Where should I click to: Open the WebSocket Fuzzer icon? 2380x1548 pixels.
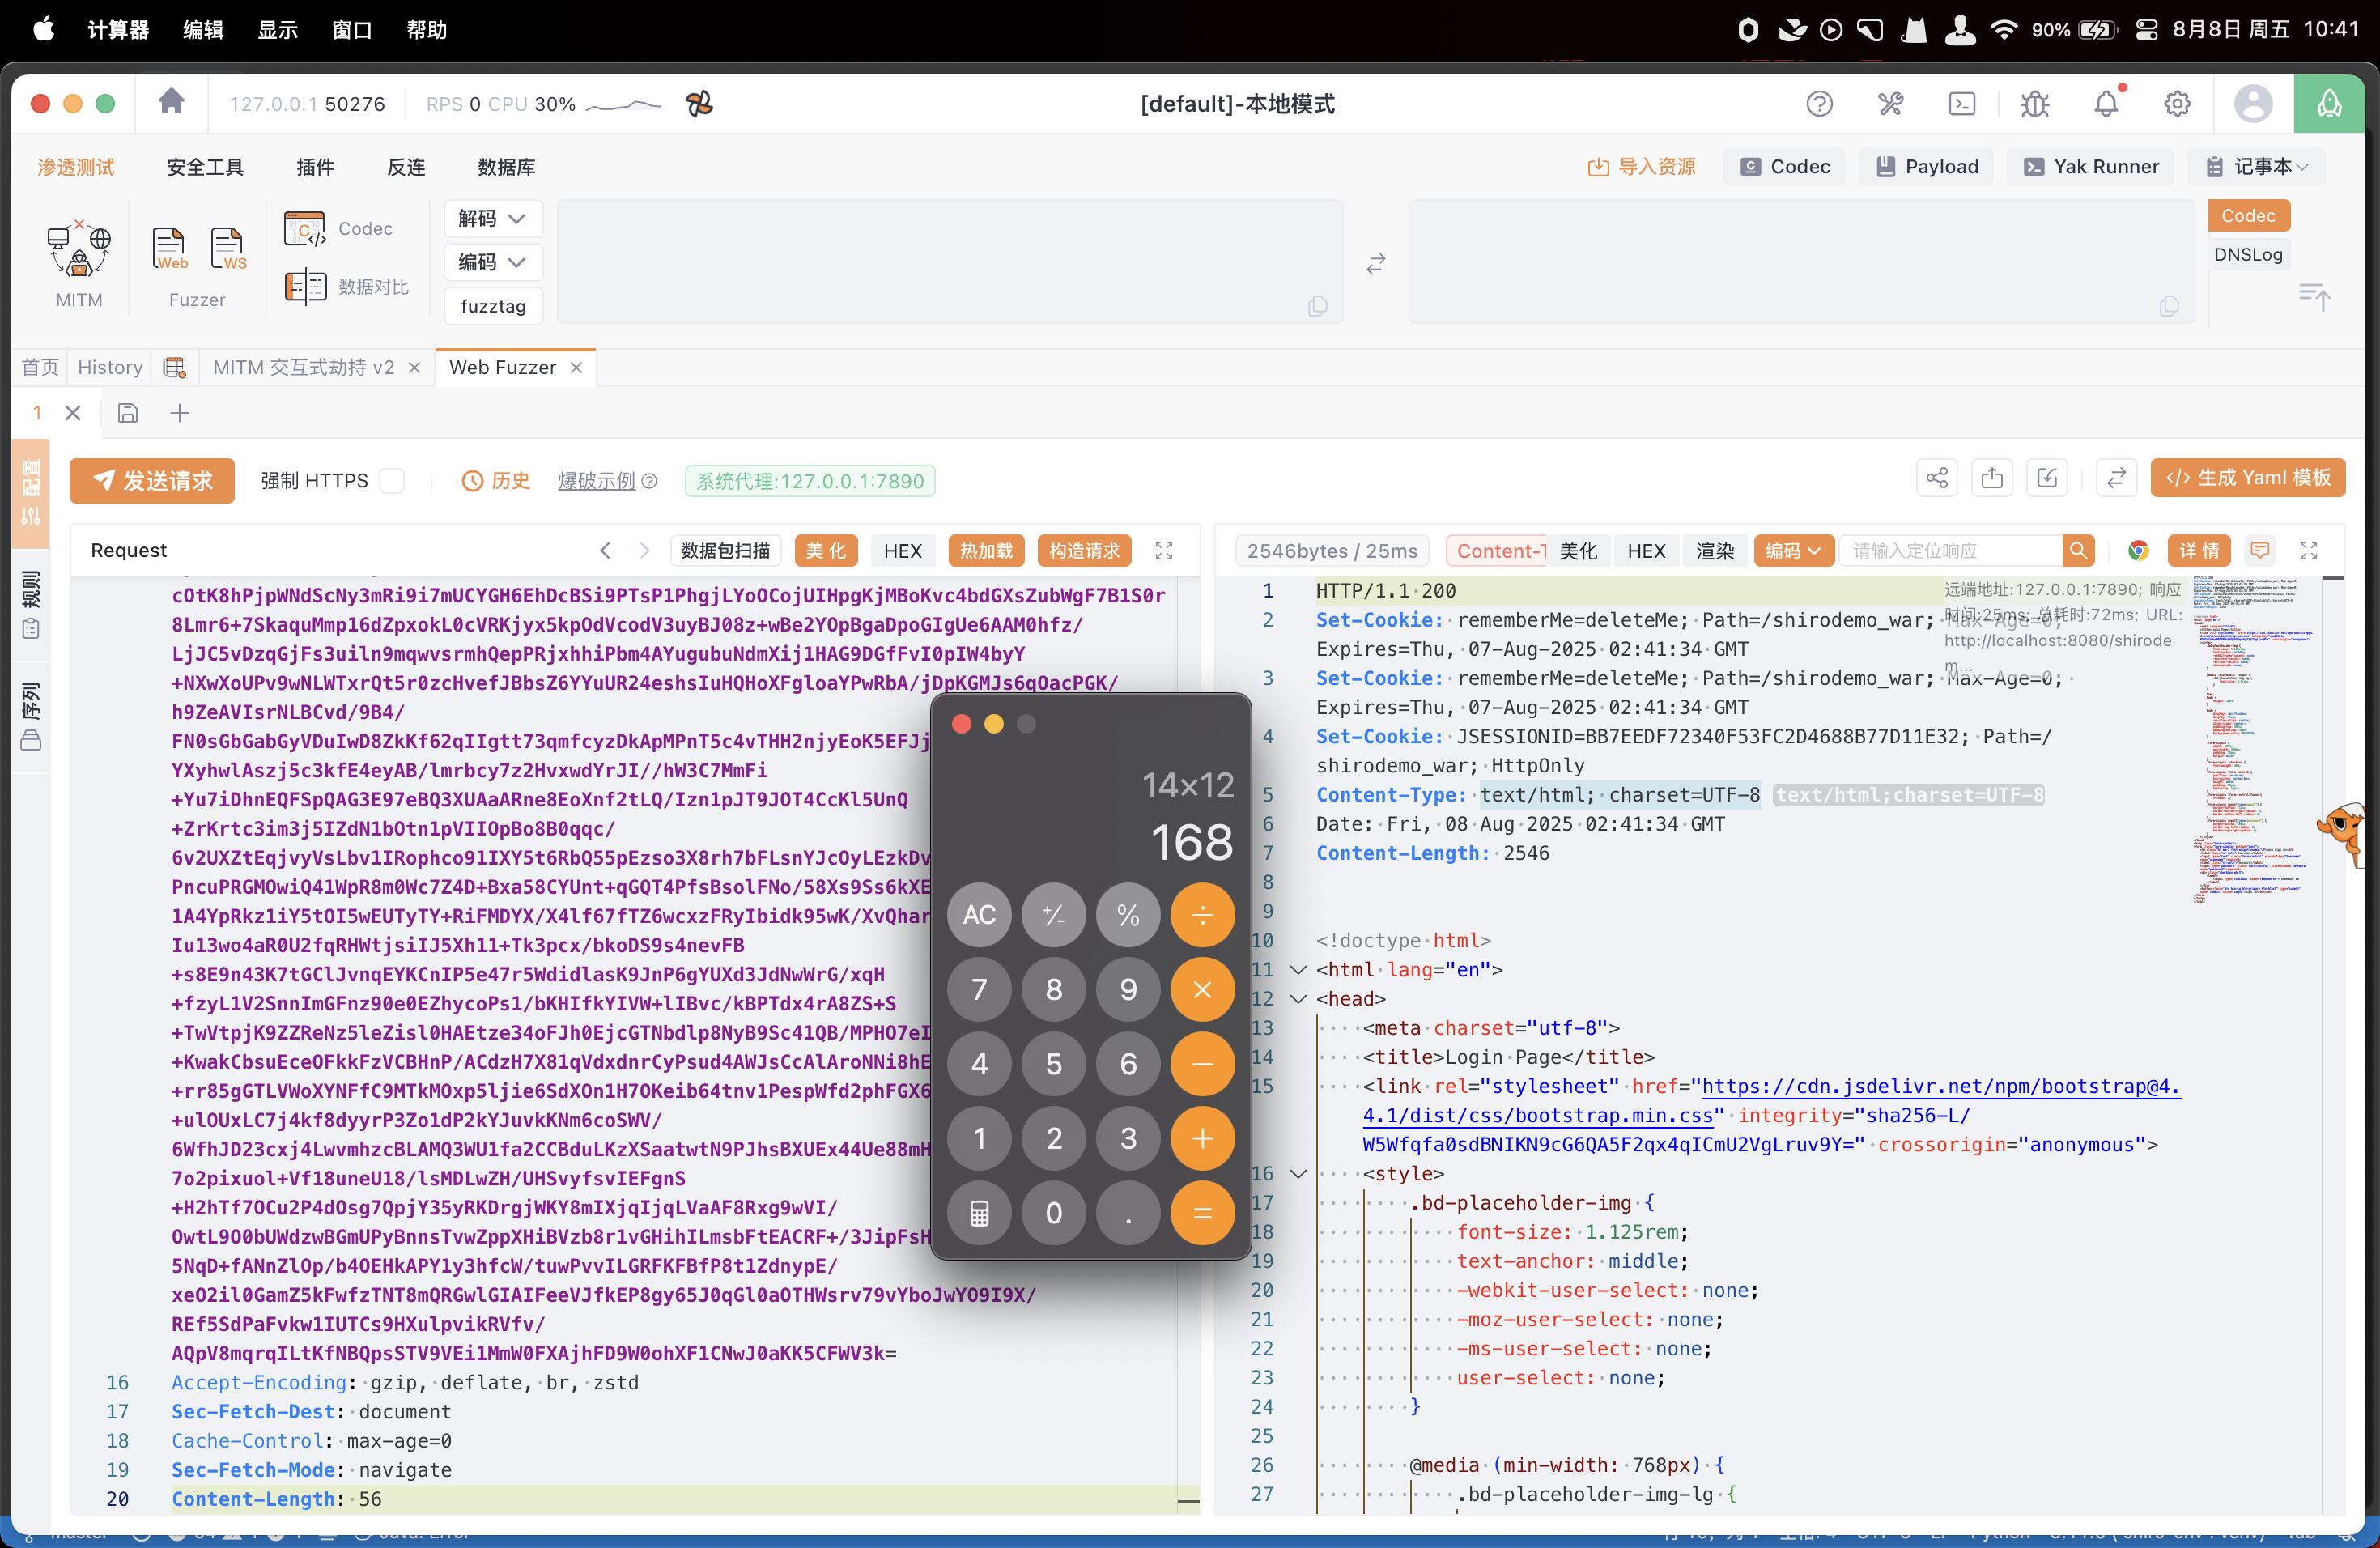[x=228, y=249]
